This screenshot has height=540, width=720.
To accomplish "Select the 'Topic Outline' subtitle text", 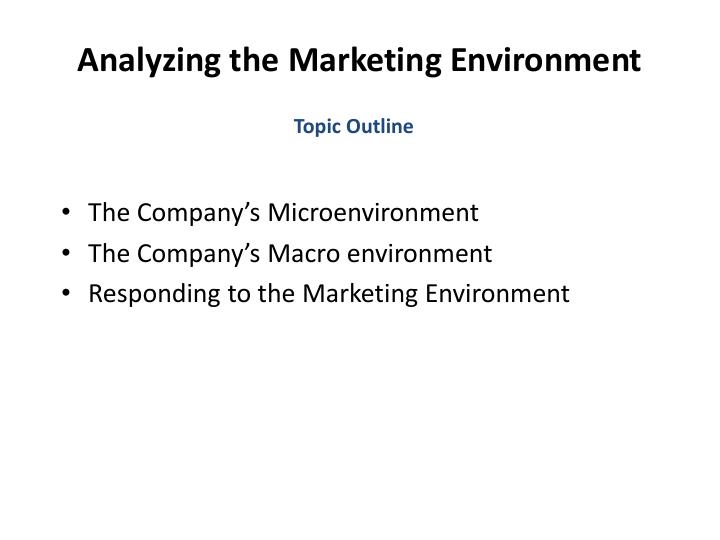I will pyautogui.click(x=353, y=127).
